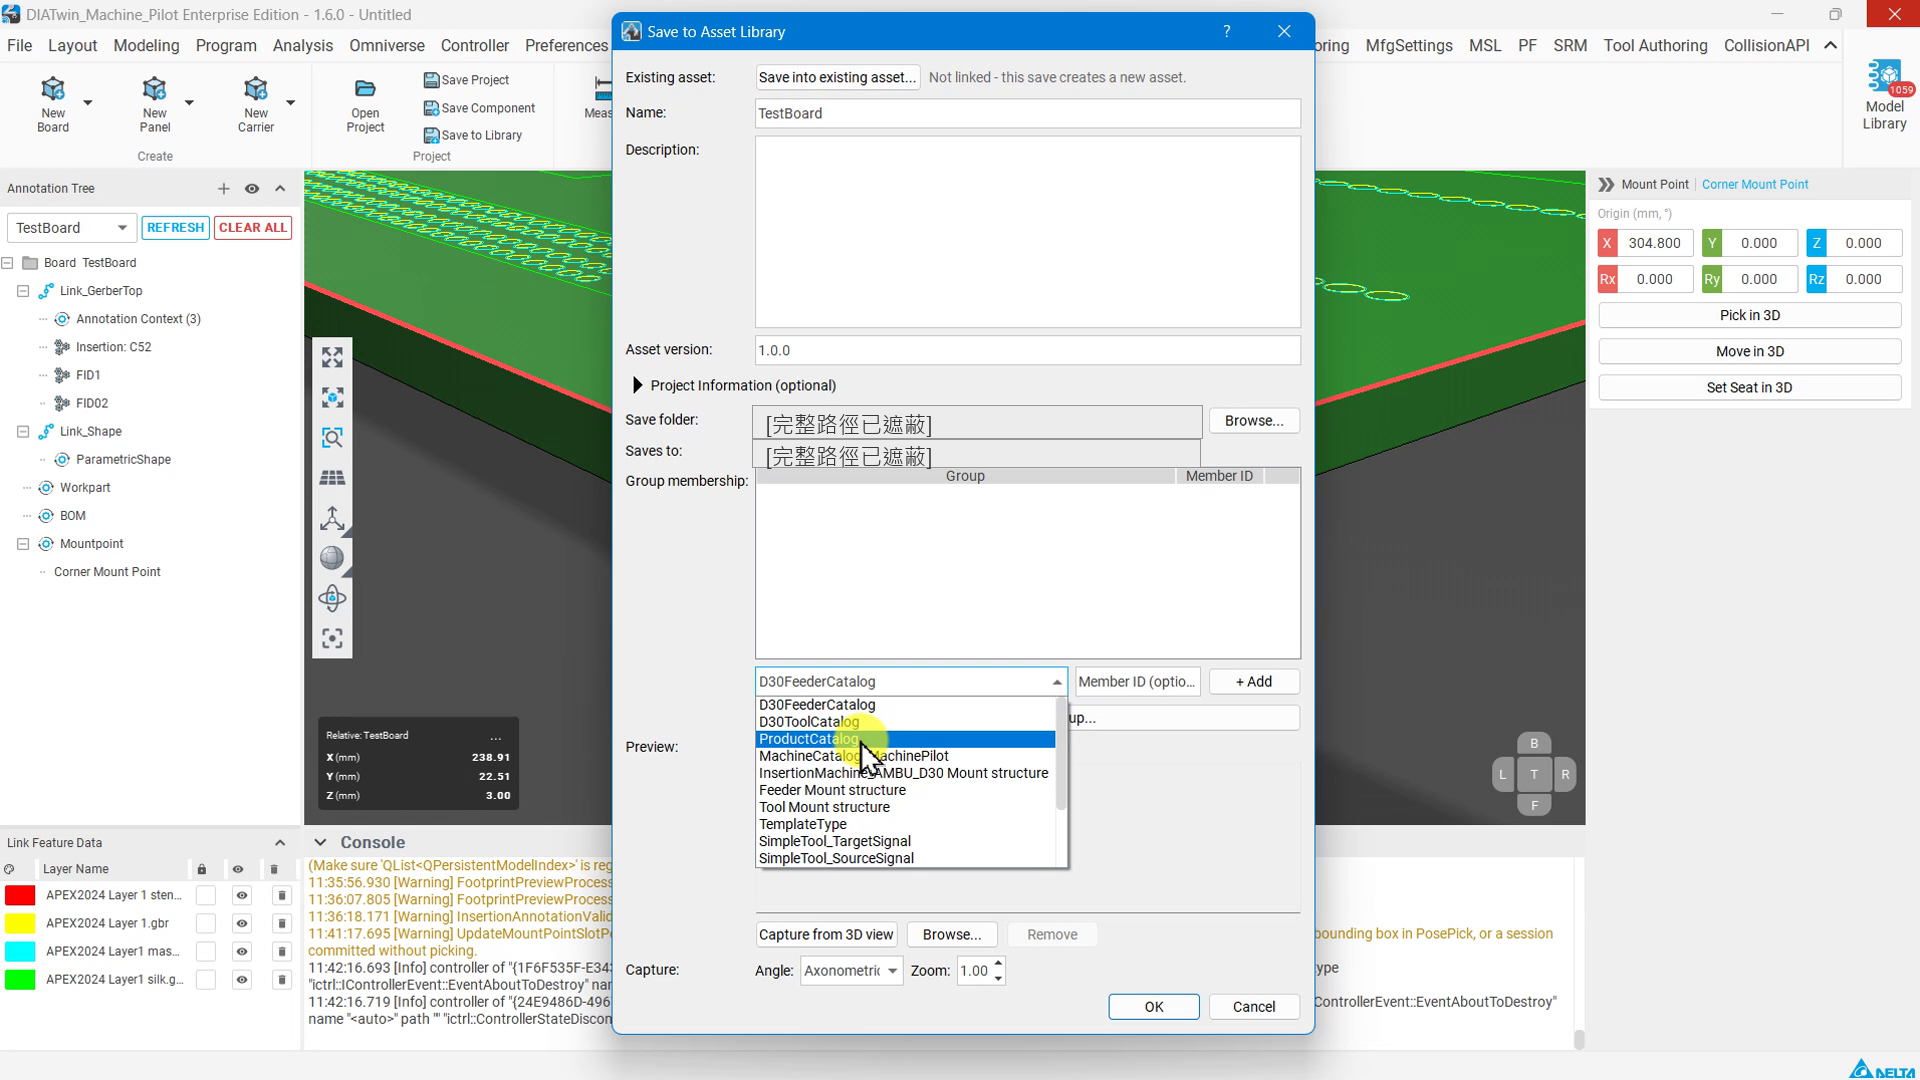Click the shaded sphere display-mode icon
The height and width of the screenshot is (1080, 1920).
(332, 558)
